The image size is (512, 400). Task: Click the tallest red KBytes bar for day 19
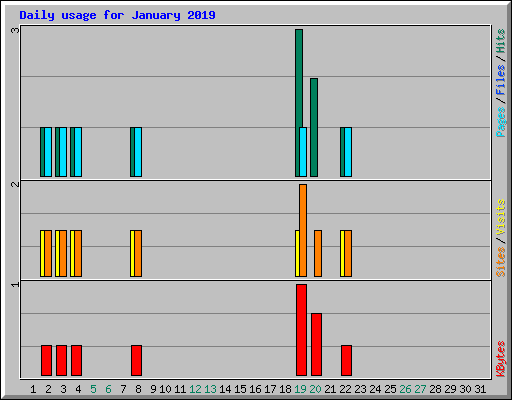[x=301, y=330]
